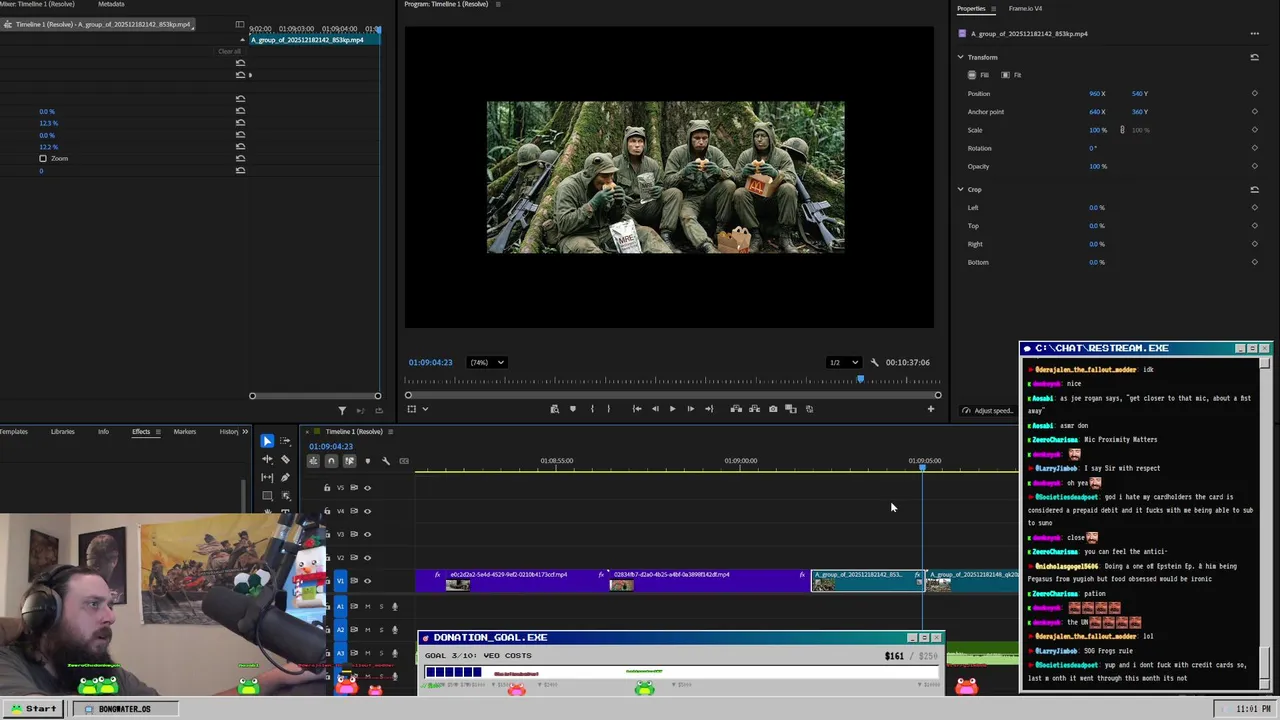1280x720 pixels.
Task: Step forward one frame
Action: (x=690, y=409)
